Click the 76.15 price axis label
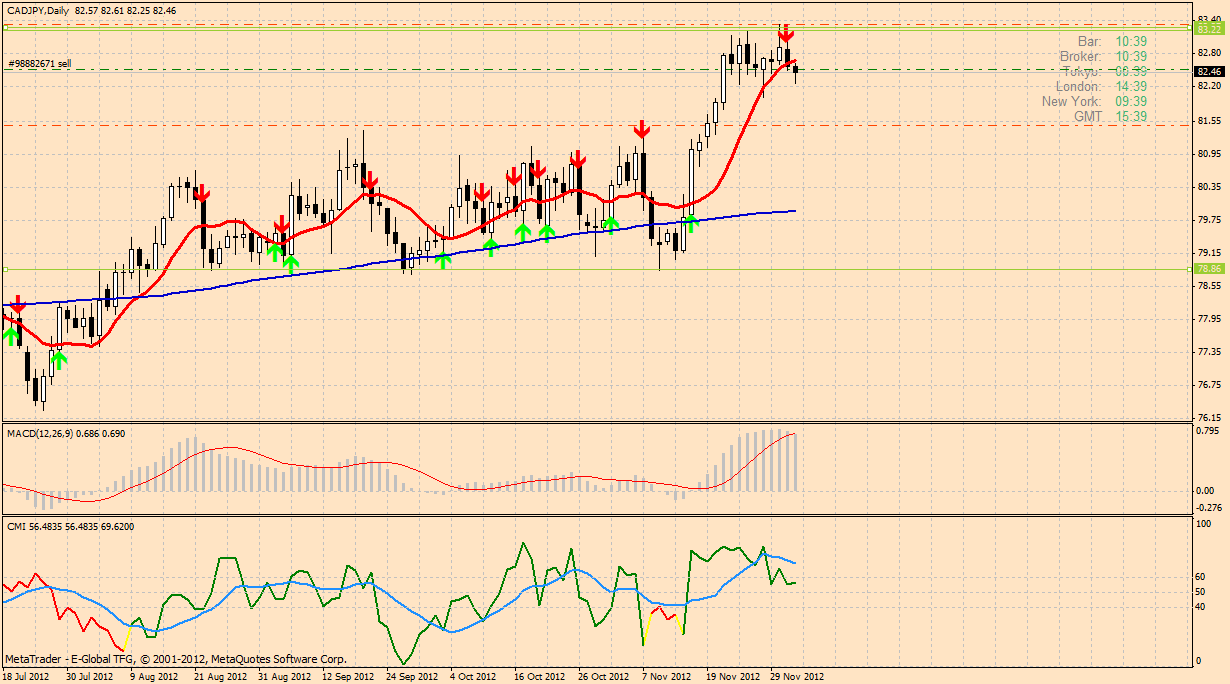Screen dimensions: 1230x684 pyautogui.click(x=1208, y=418)
